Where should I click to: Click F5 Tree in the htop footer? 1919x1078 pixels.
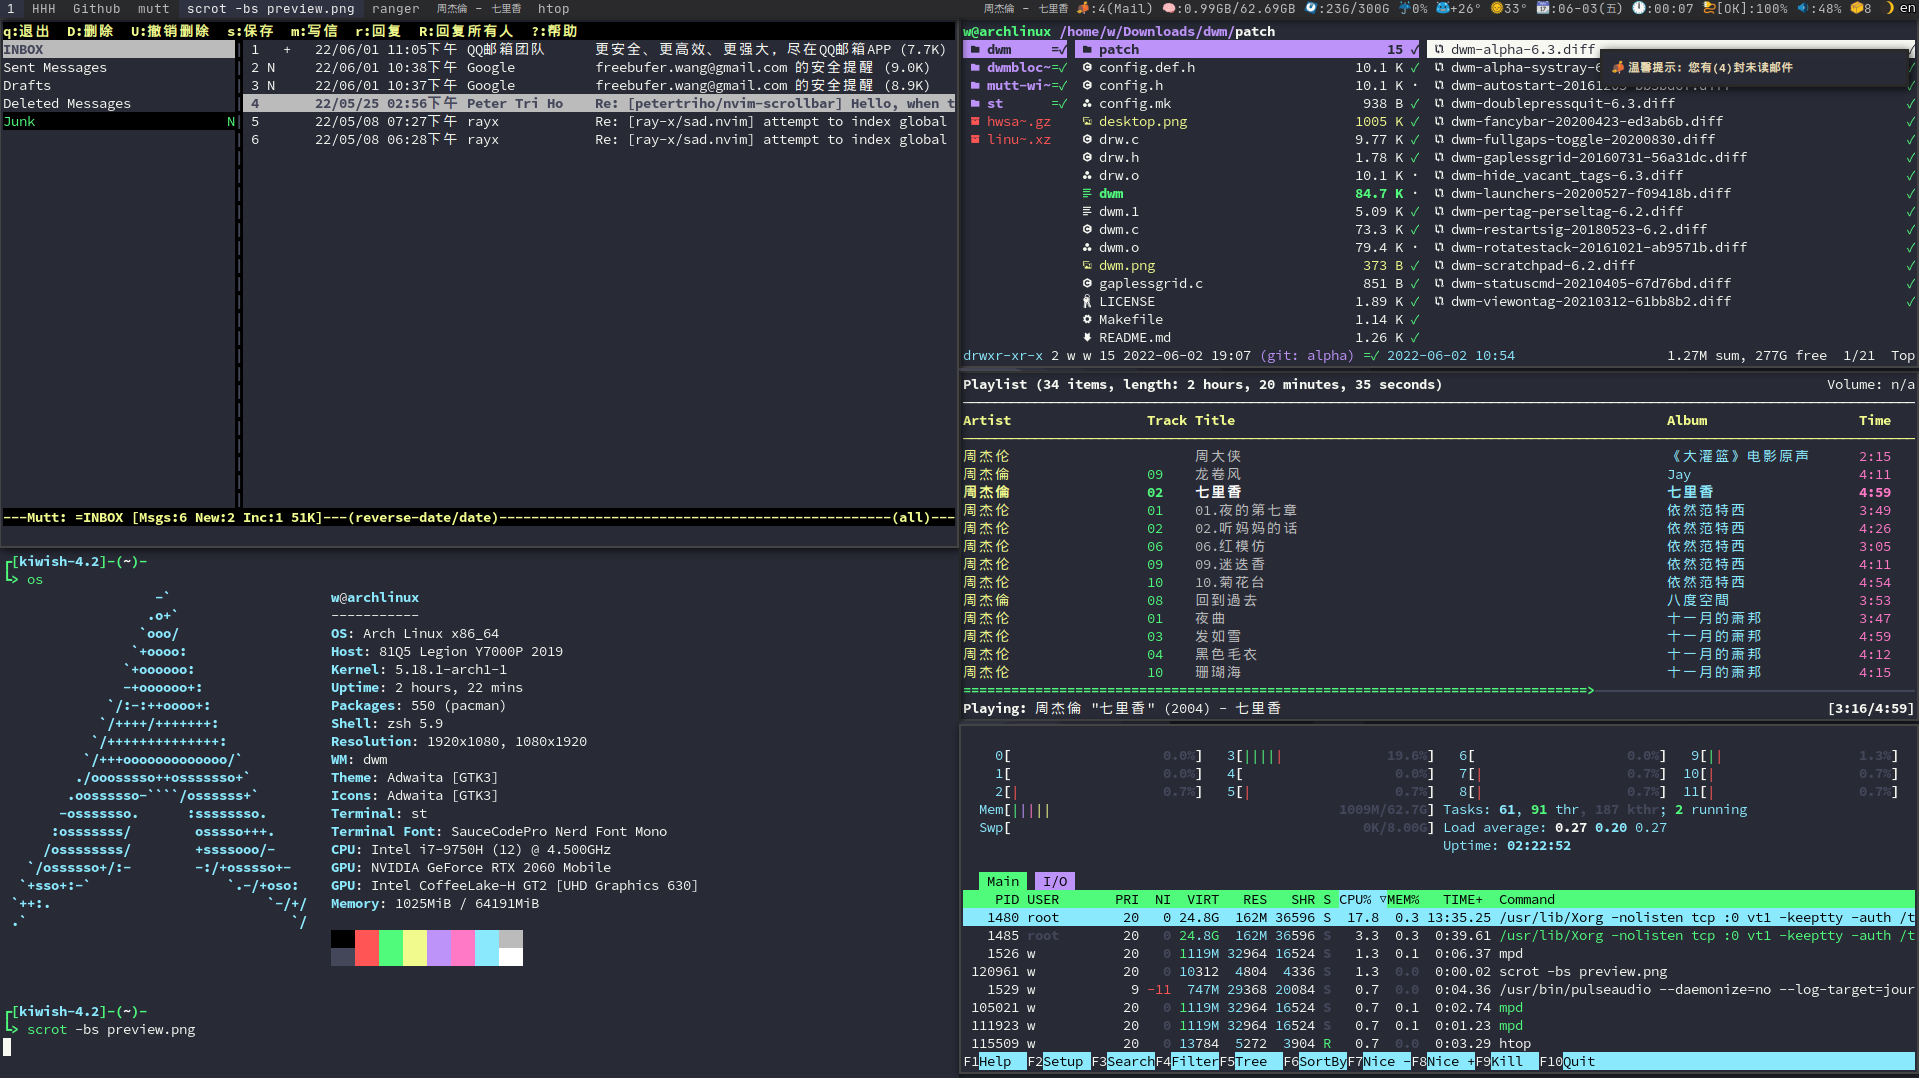pyautogui.click(x=1251, y=1061)
